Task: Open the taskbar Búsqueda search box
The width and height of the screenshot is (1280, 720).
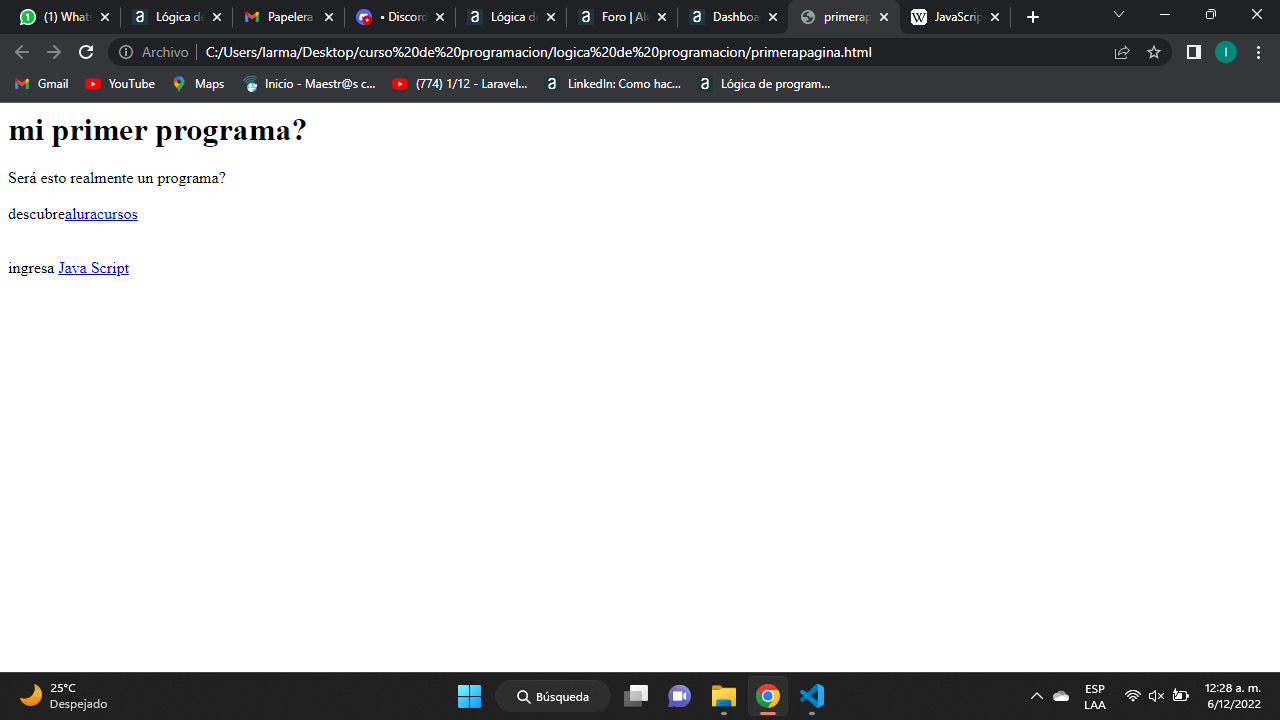Action: (553, 696)
